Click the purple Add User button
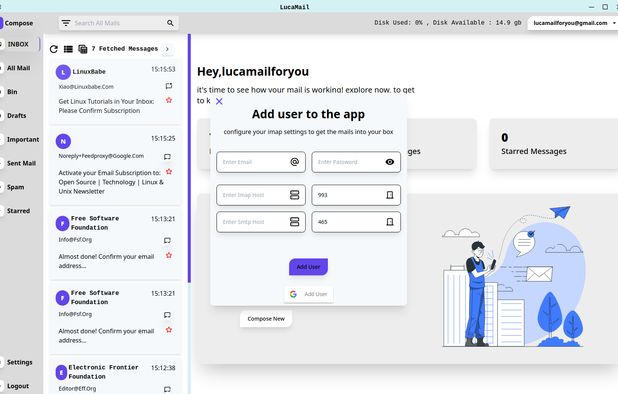Screen dimensions: 618x394 pos(308,267)
